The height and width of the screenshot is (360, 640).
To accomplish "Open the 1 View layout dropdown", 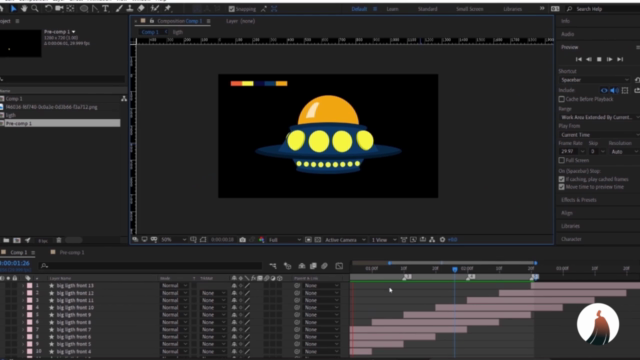I will [384, 240].
